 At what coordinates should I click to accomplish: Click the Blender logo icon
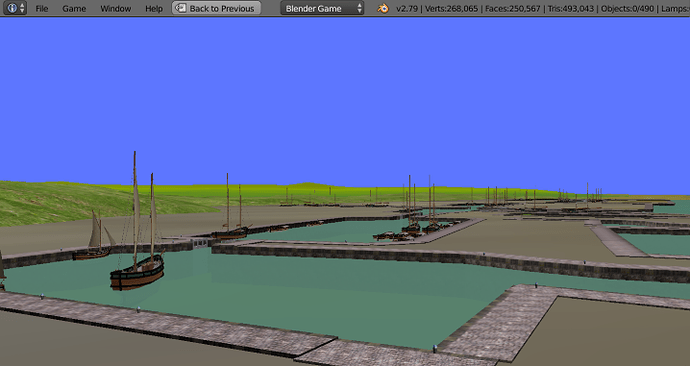[x=383, y=8]
